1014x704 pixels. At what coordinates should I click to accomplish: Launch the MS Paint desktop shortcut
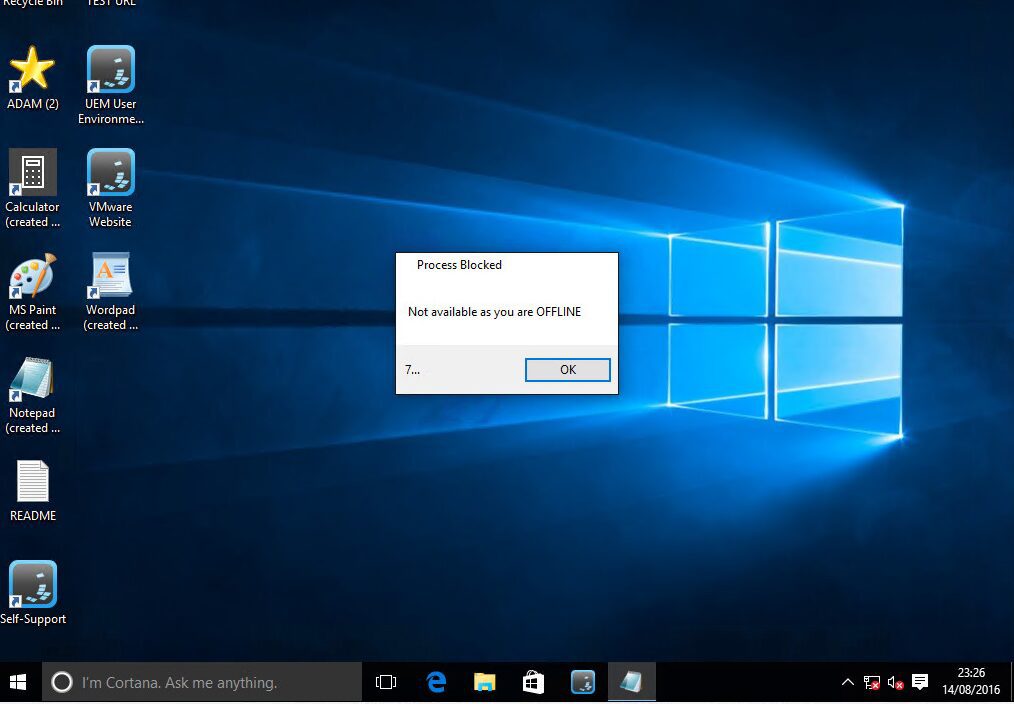point(32,292)
